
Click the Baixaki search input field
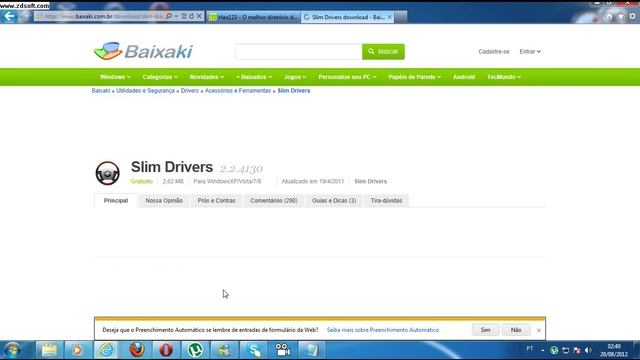click(299, 51)
